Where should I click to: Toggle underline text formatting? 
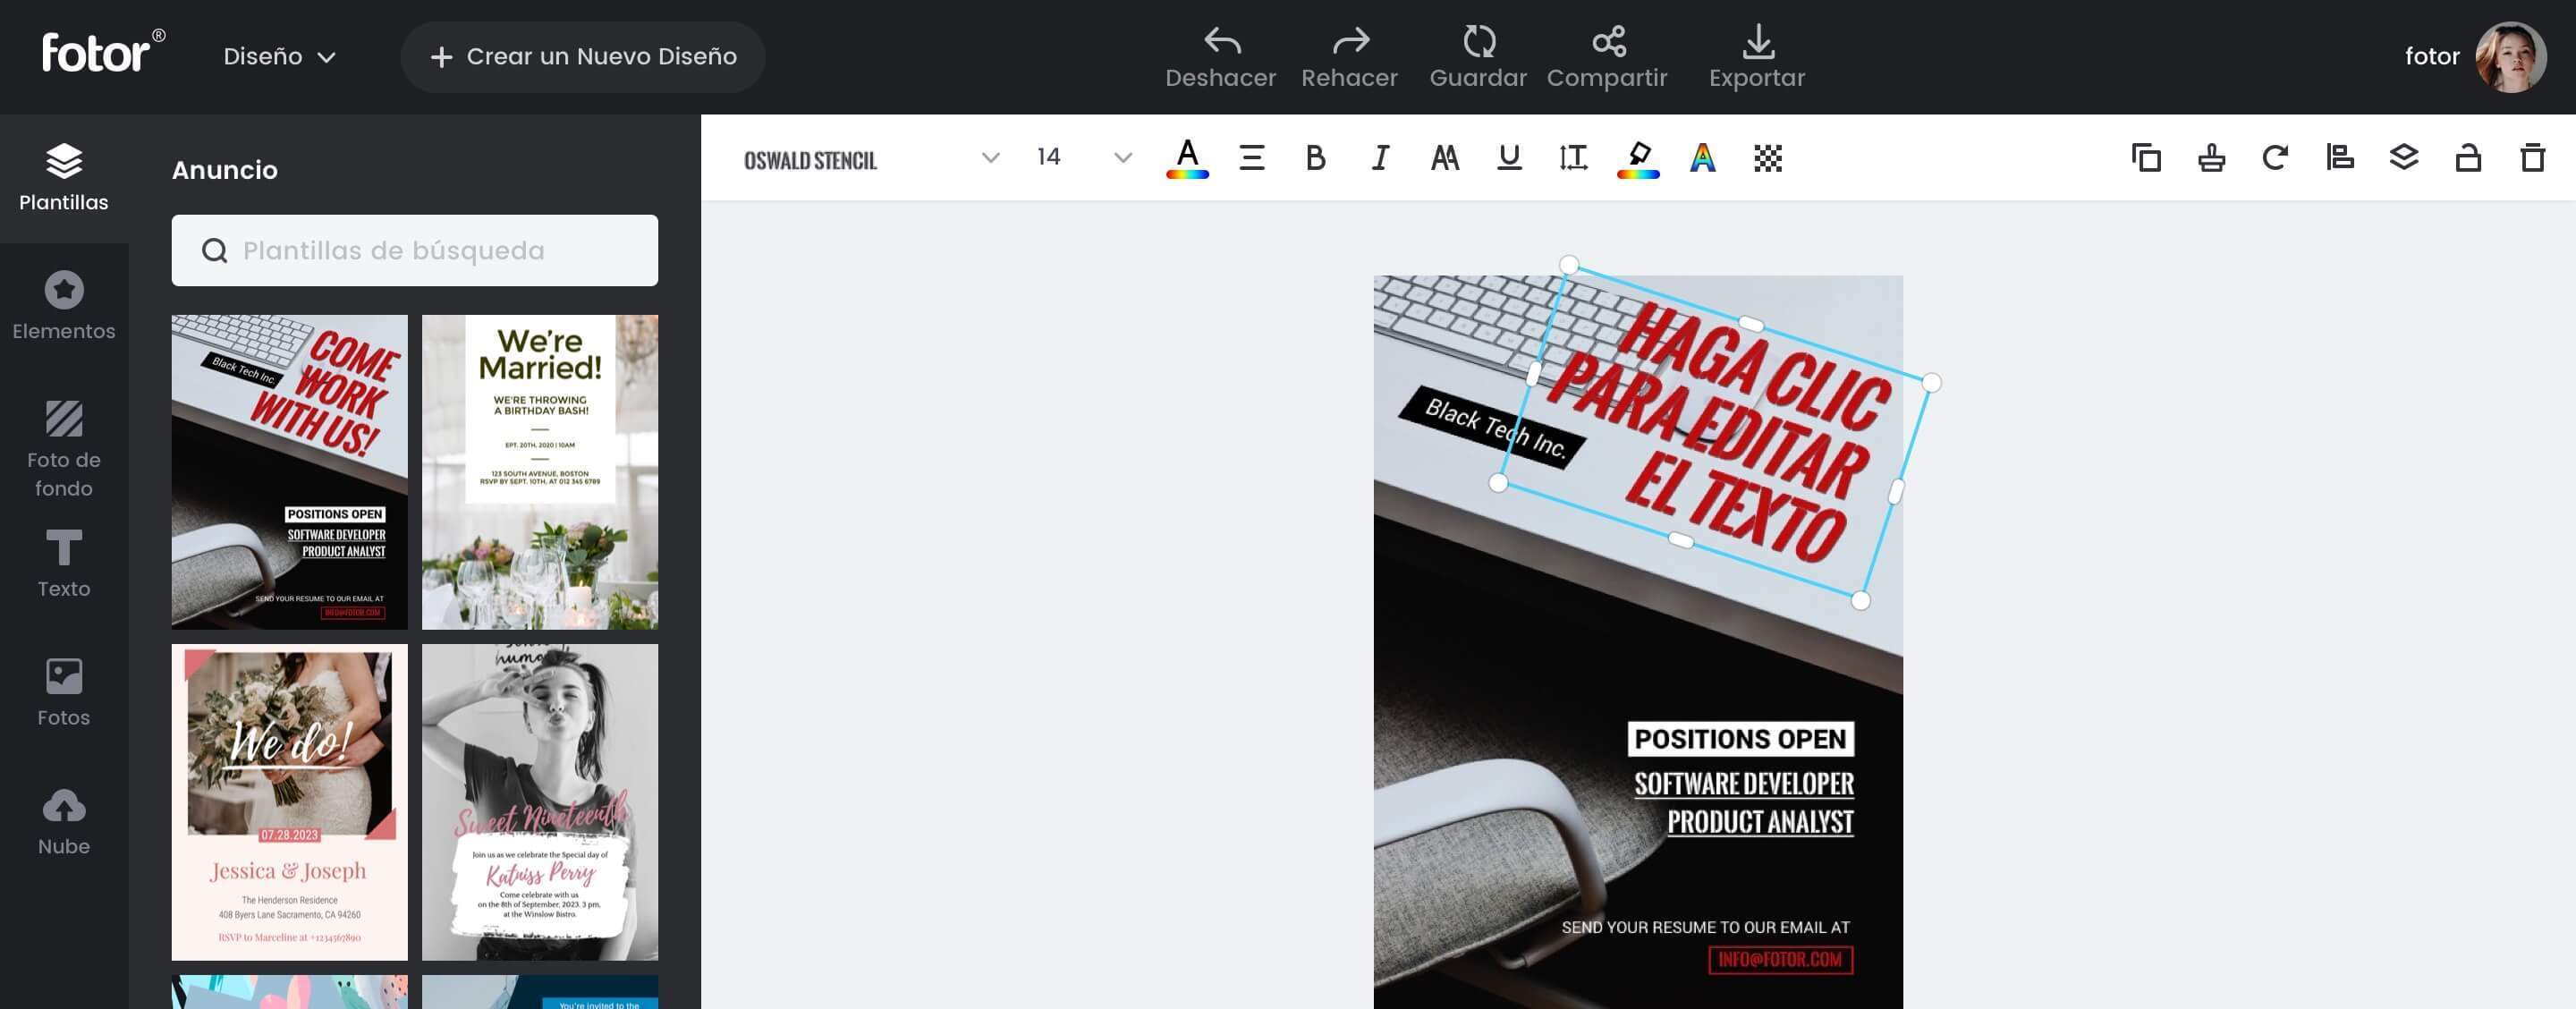pyautogui.click(x=1509, y=158)
